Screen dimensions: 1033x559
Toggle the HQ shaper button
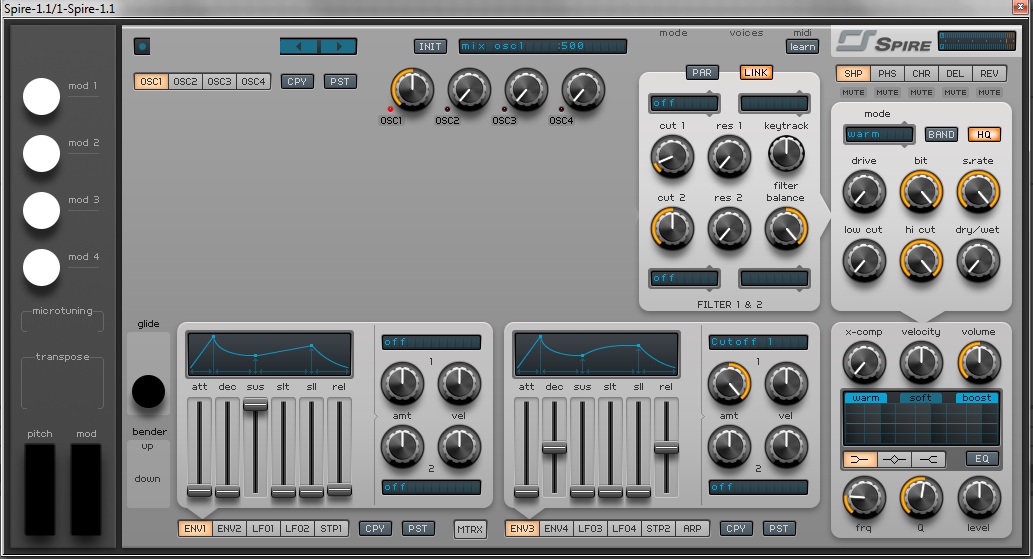point(984,134)
